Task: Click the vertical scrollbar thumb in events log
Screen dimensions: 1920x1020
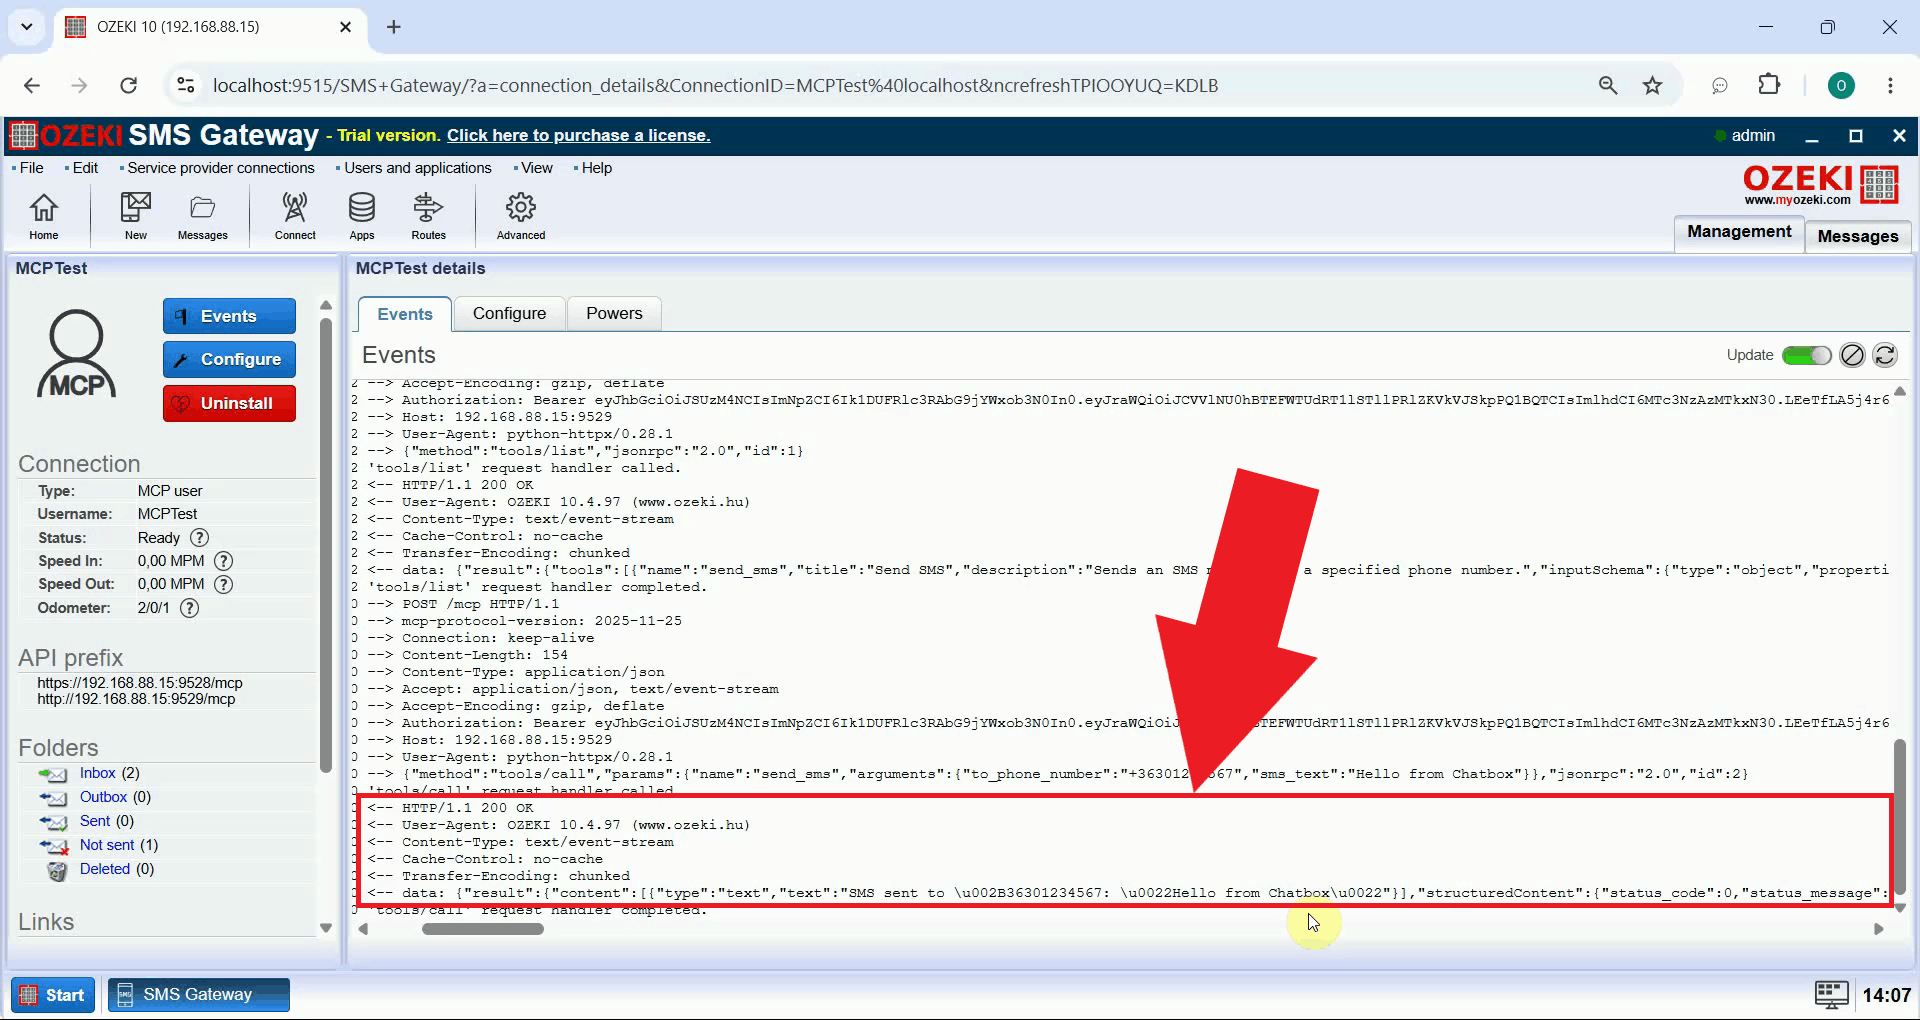Action: 1899,817
